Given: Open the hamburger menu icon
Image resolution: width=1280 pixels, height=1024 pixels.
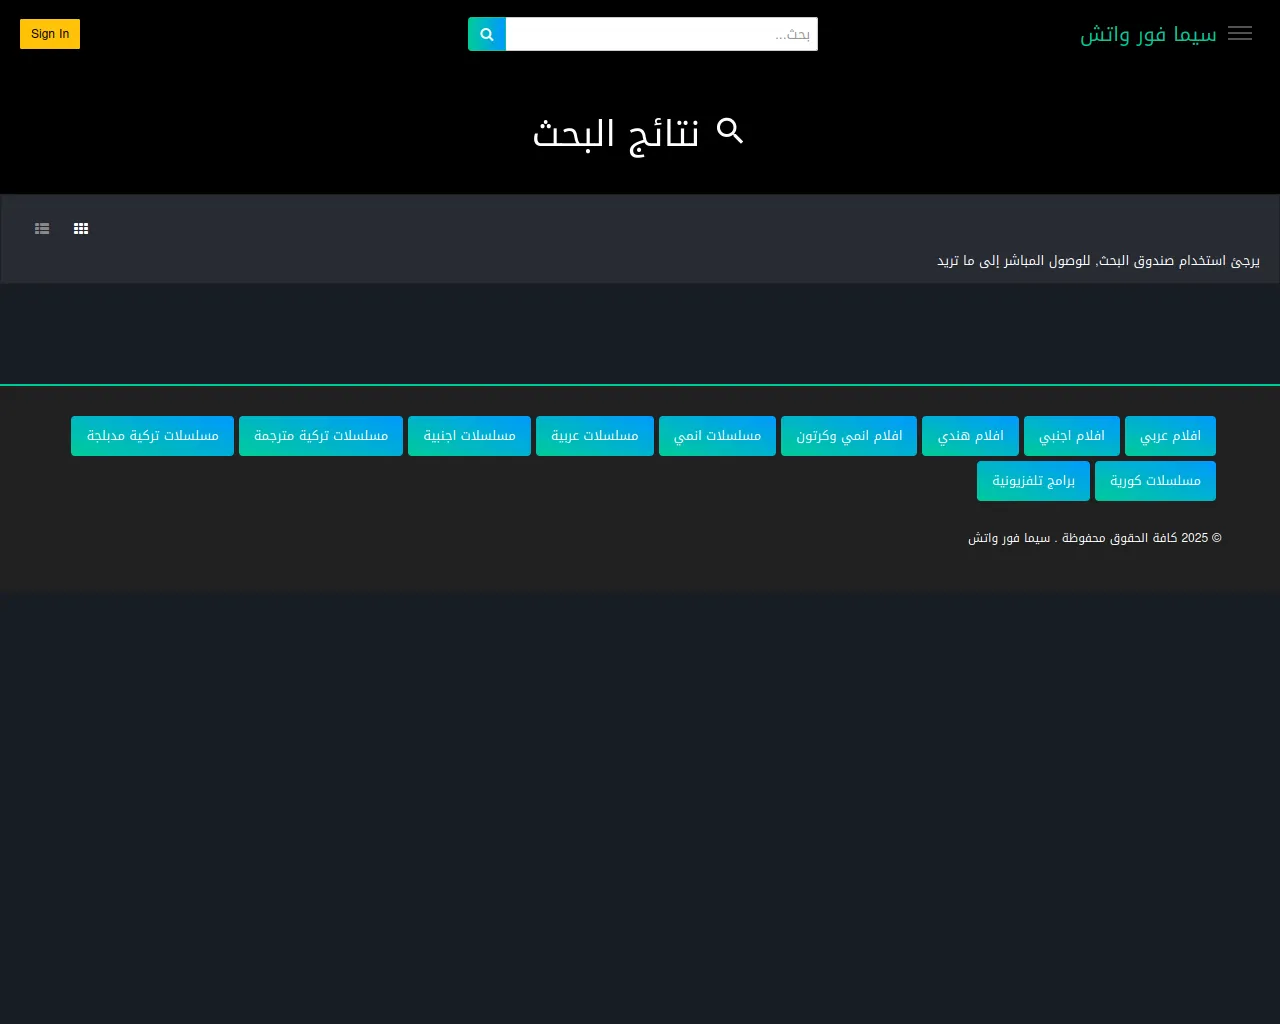Looking at the screenshot, I should [x=1239, y=34].
